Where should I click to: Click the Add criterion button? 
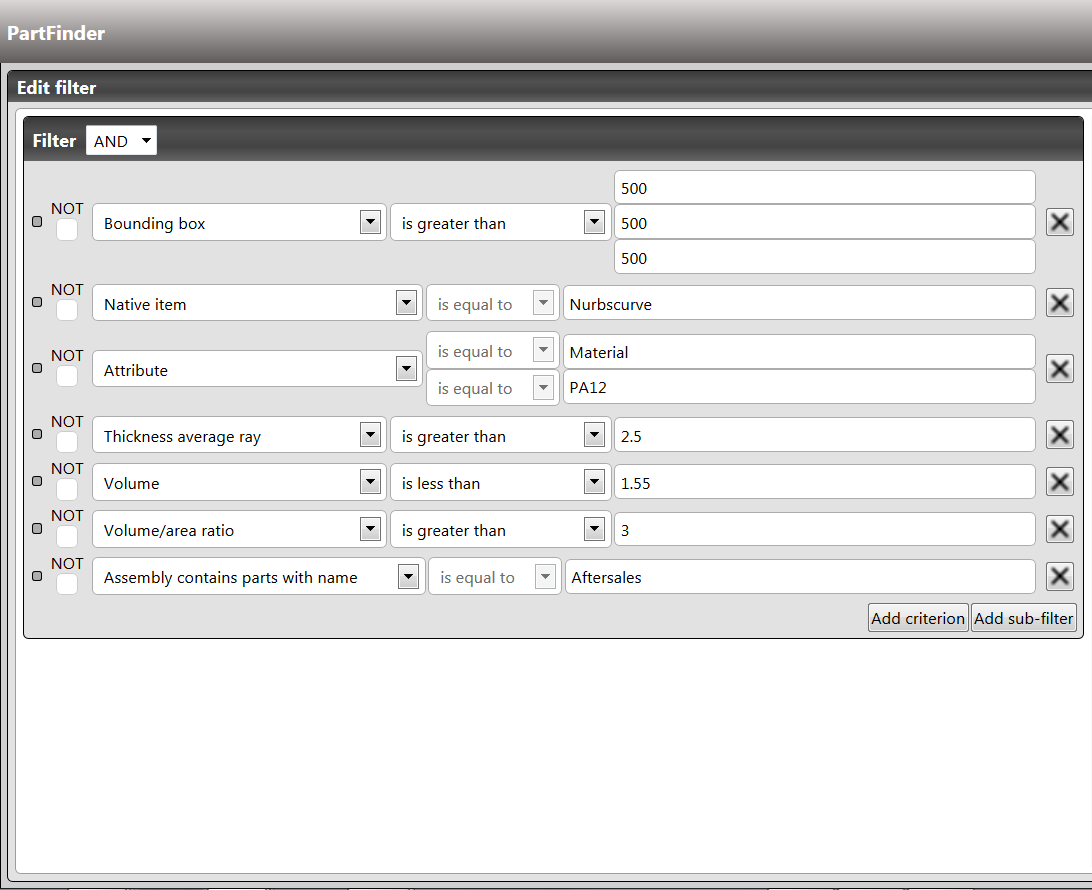point(918,618)
